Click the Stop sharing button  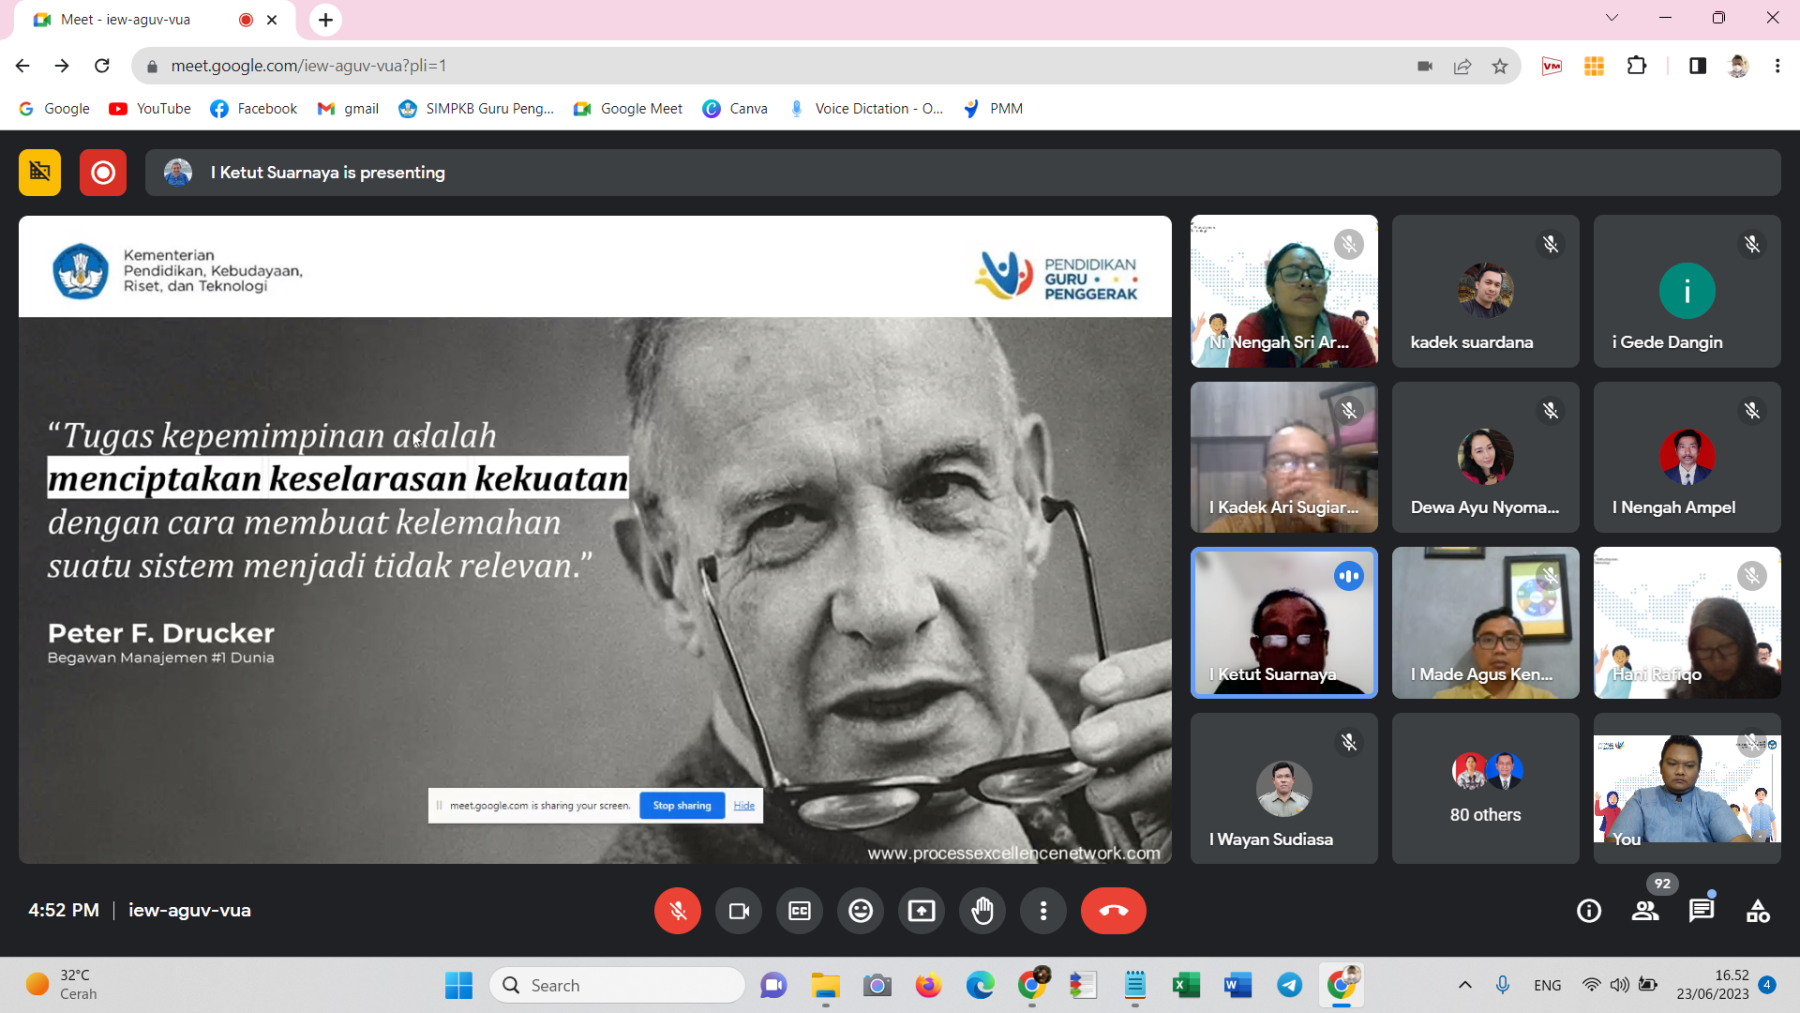[x=682, y=805]
